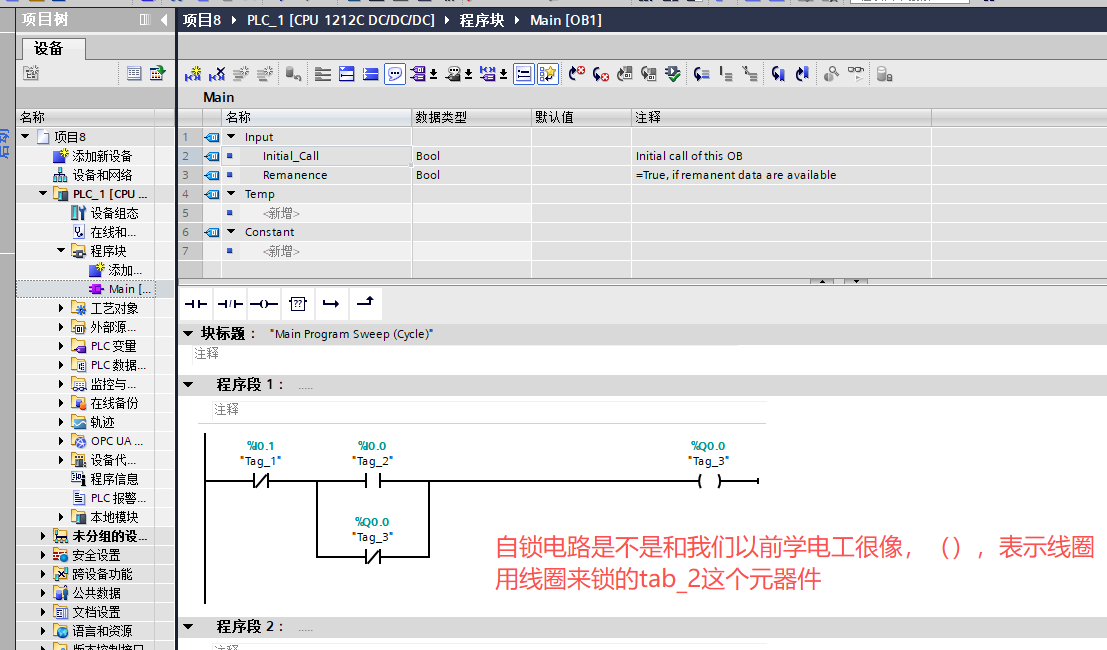Click the grayed database icon at toolbar end
This screenshot has height=650, width=1107.
pos(885,74)
